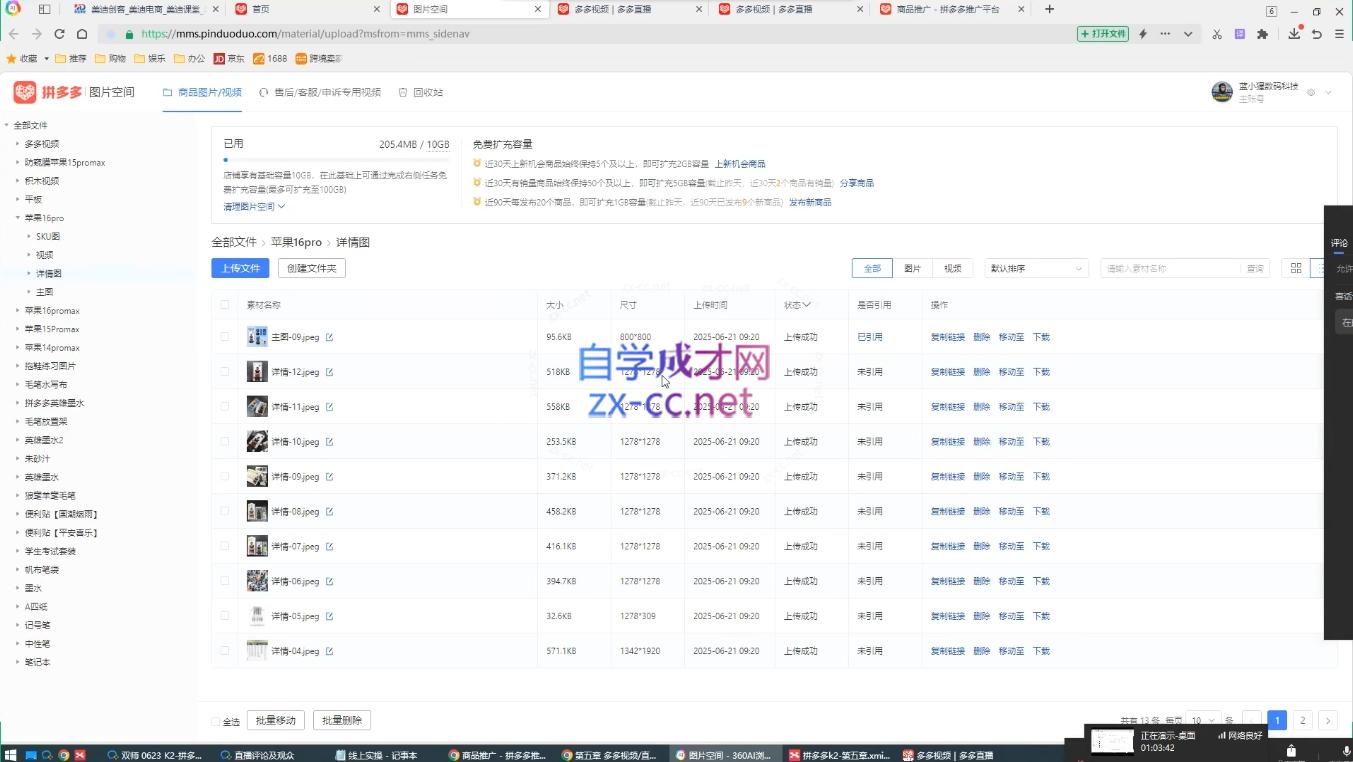
Task: Check the header select-all checkbox in table
Action: [x=225, y=305]
